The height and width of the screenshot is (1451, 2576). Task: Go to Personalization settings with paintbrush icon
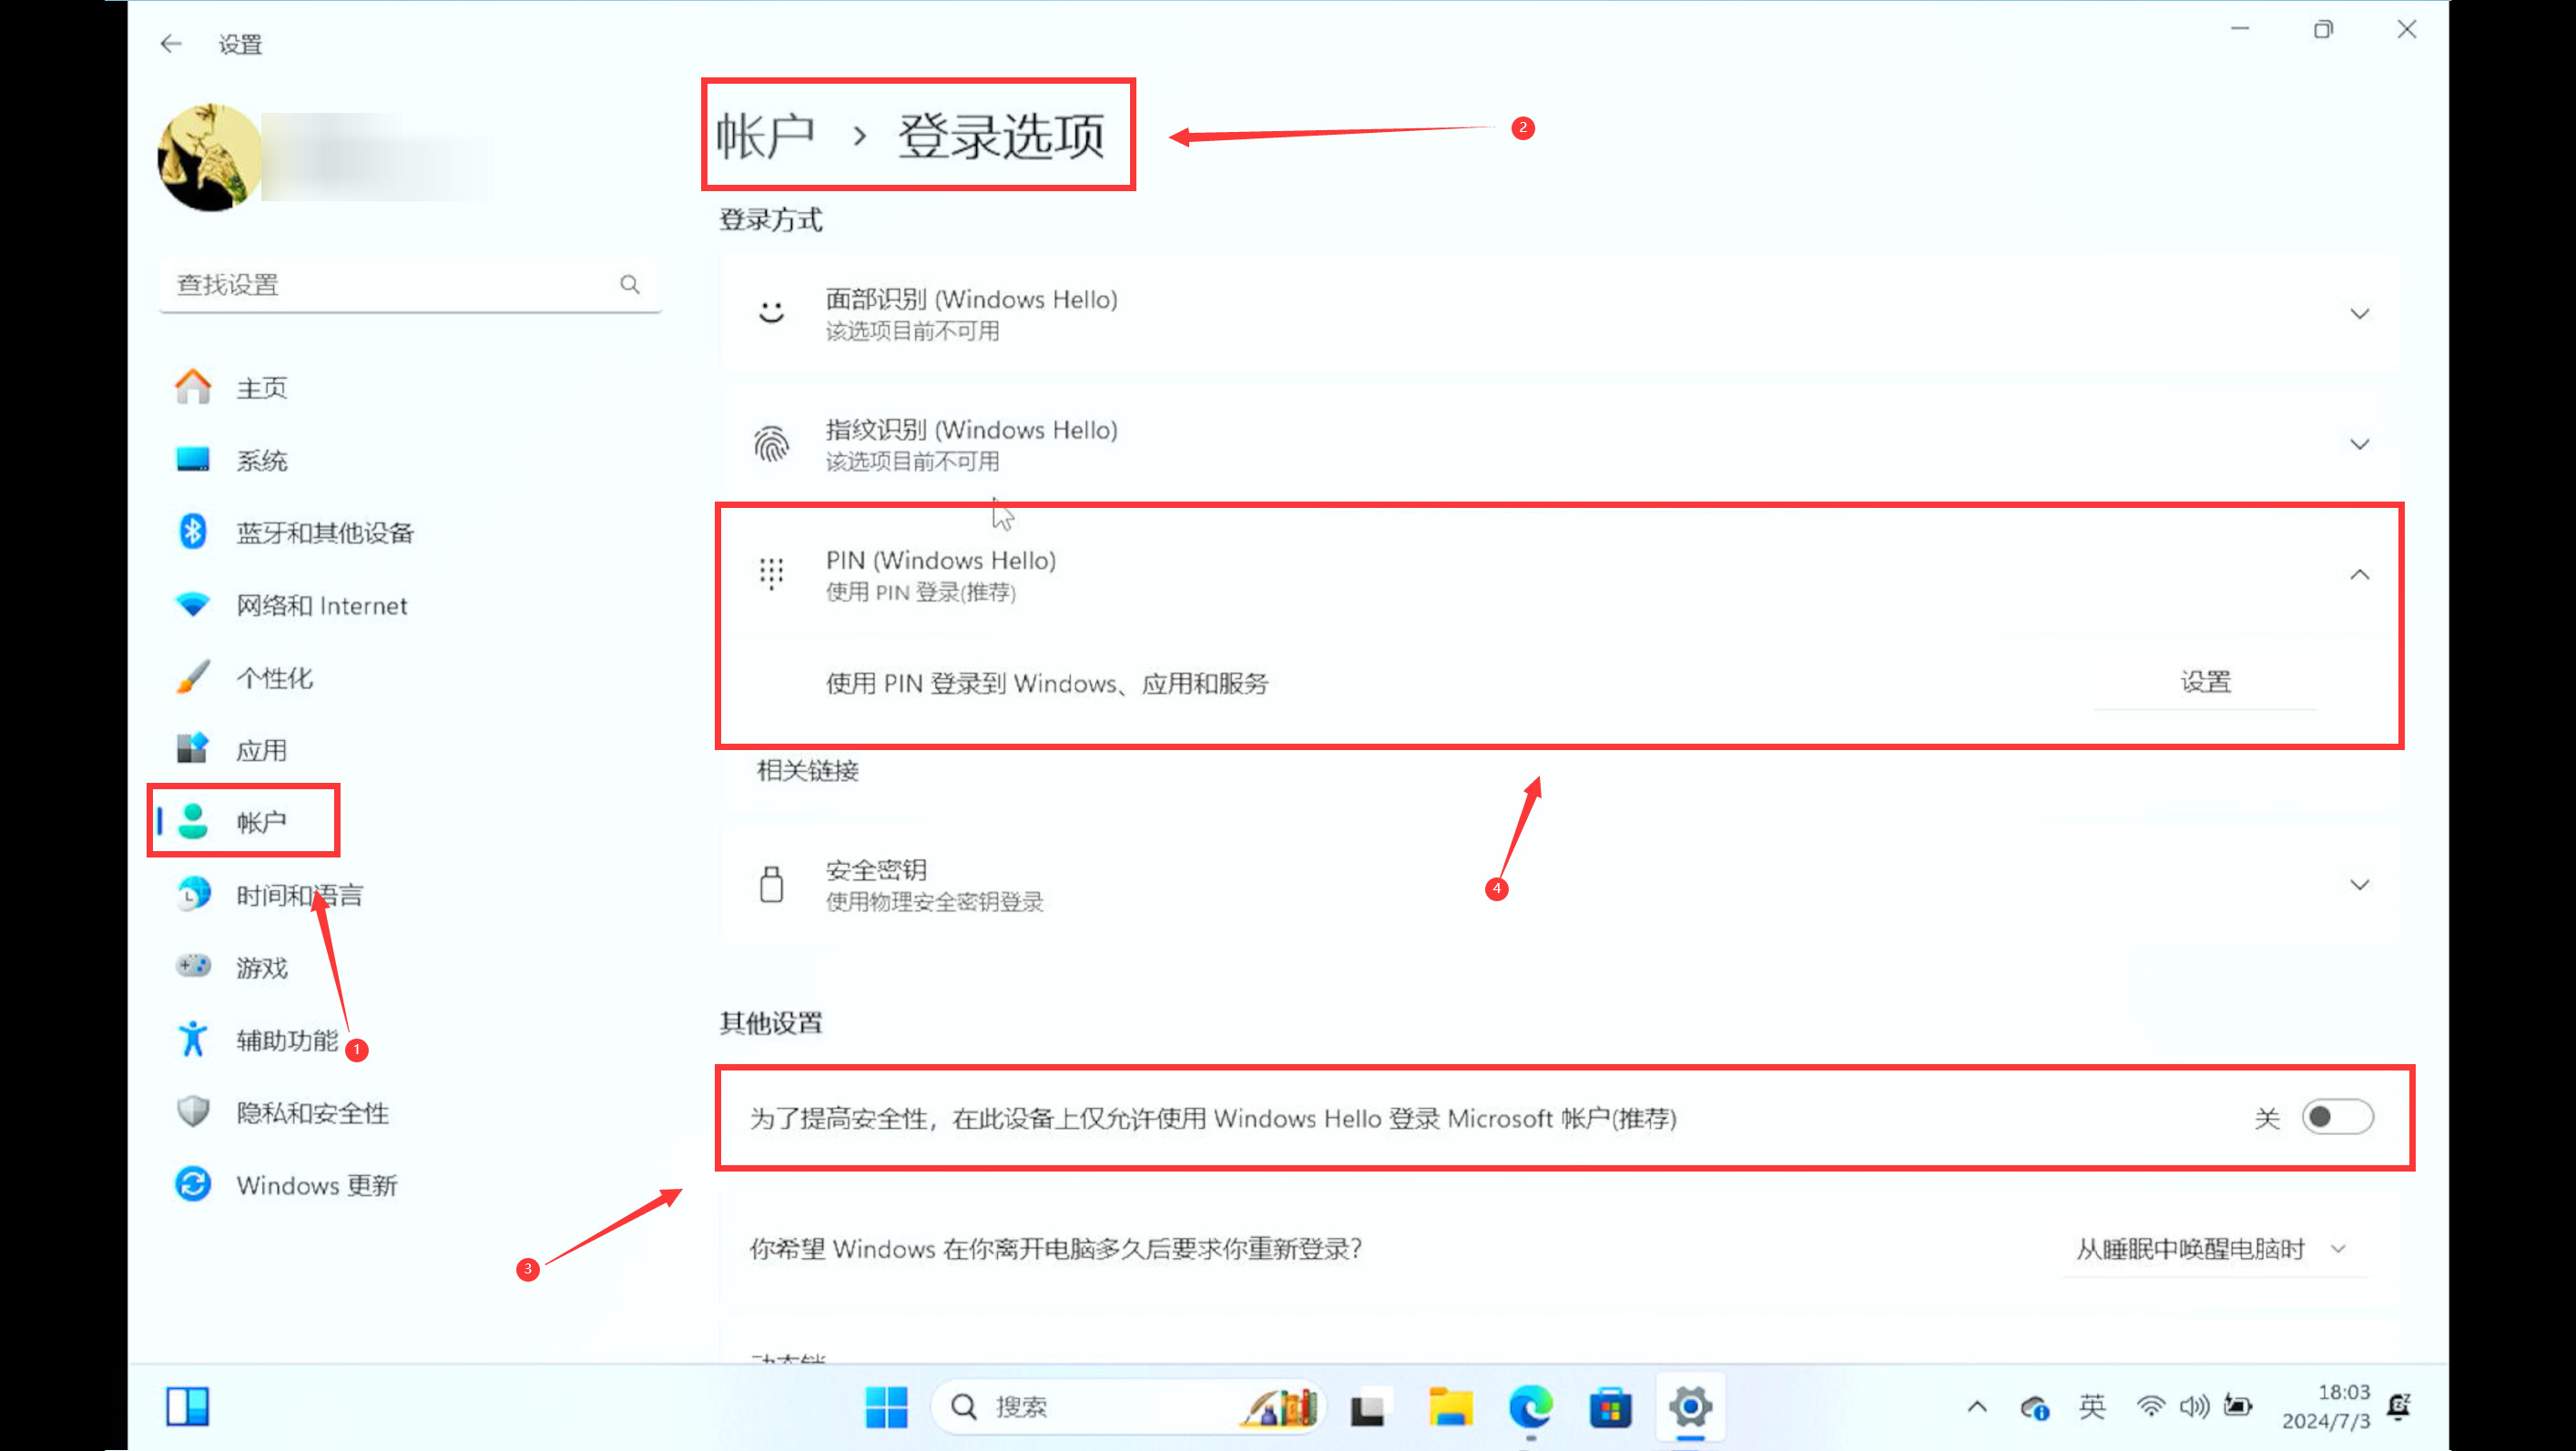tap(274, 678)
